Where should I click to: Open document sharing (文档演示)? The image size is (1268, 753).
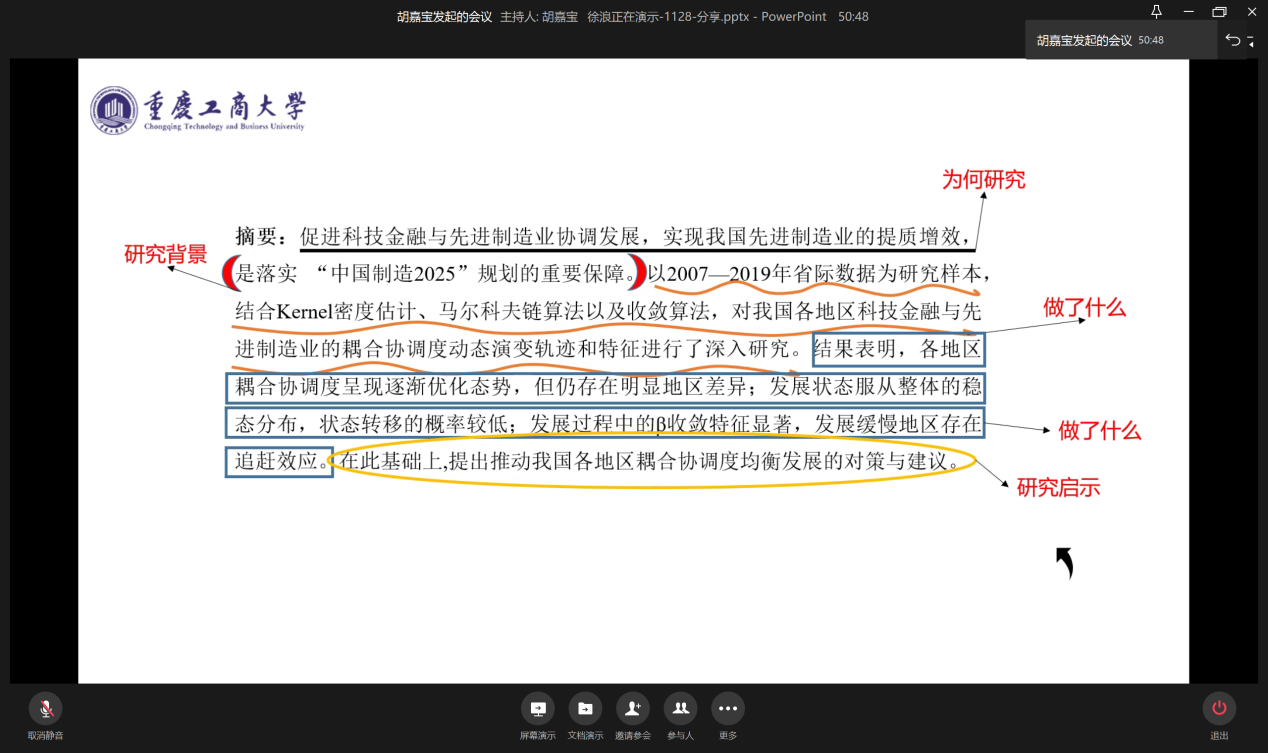585,709
